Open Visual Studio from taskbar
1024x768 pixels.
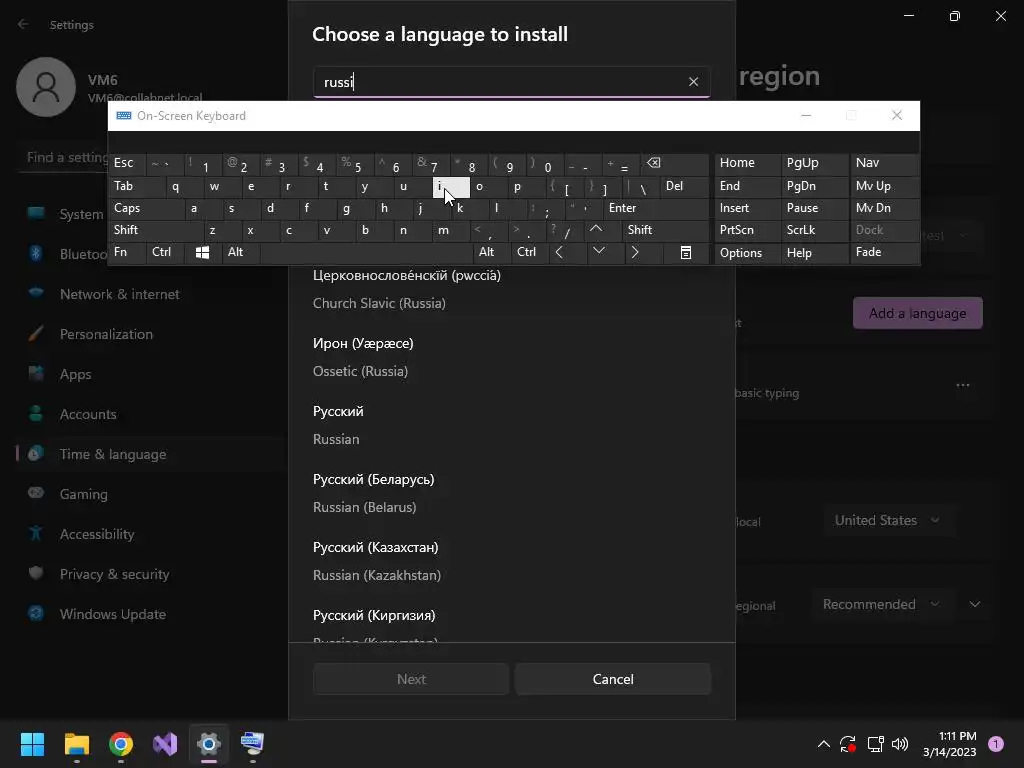pos(165,744)
